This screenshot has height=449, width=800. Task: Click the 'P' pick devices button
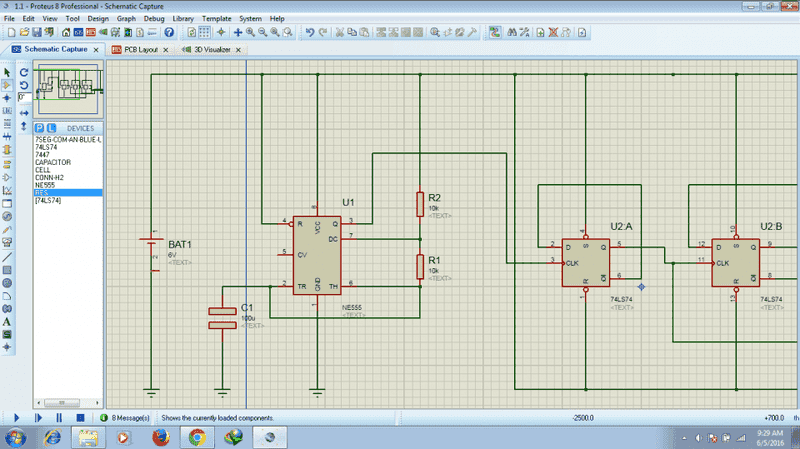click(x=39, y=129)
